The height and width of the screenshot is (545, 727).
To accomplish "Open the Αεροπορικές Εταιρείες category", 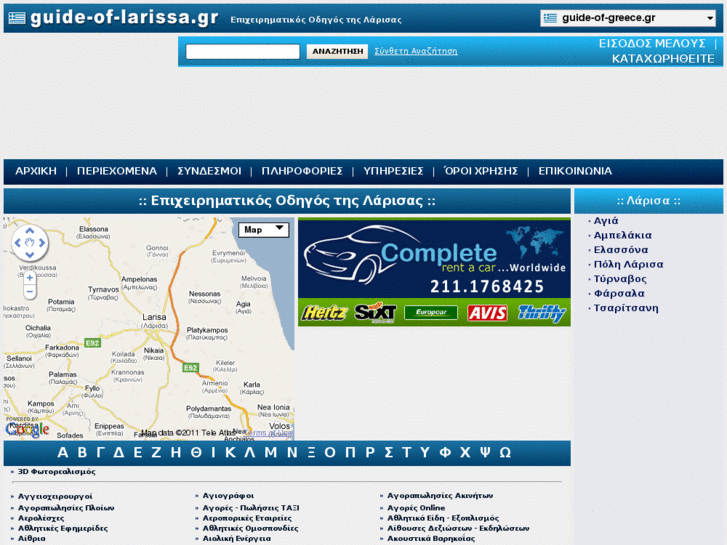I will pos(247,518).
